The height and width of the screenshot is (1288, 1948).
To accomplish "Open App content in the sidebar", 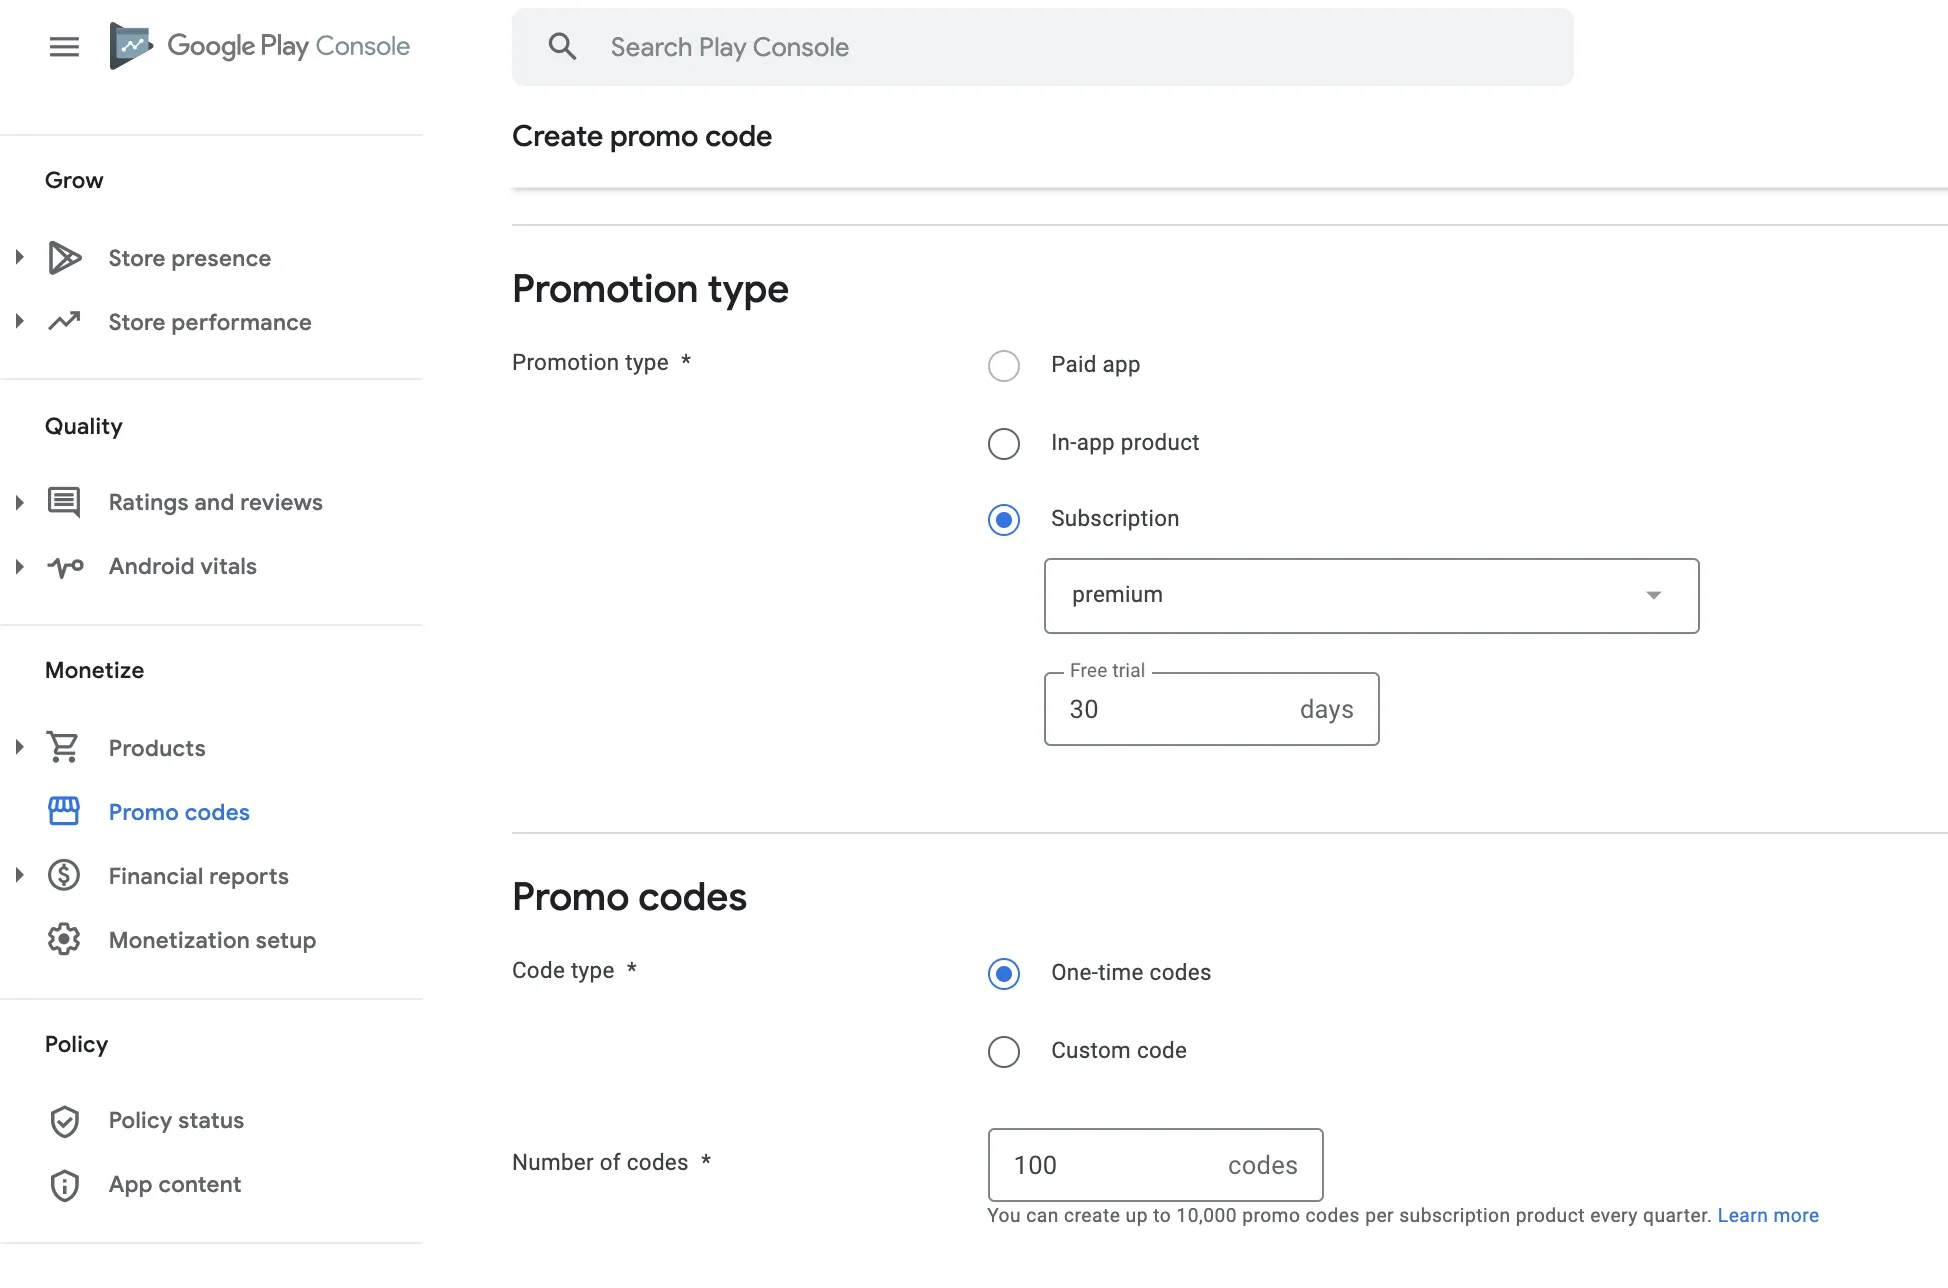I will coord(174,1185).
